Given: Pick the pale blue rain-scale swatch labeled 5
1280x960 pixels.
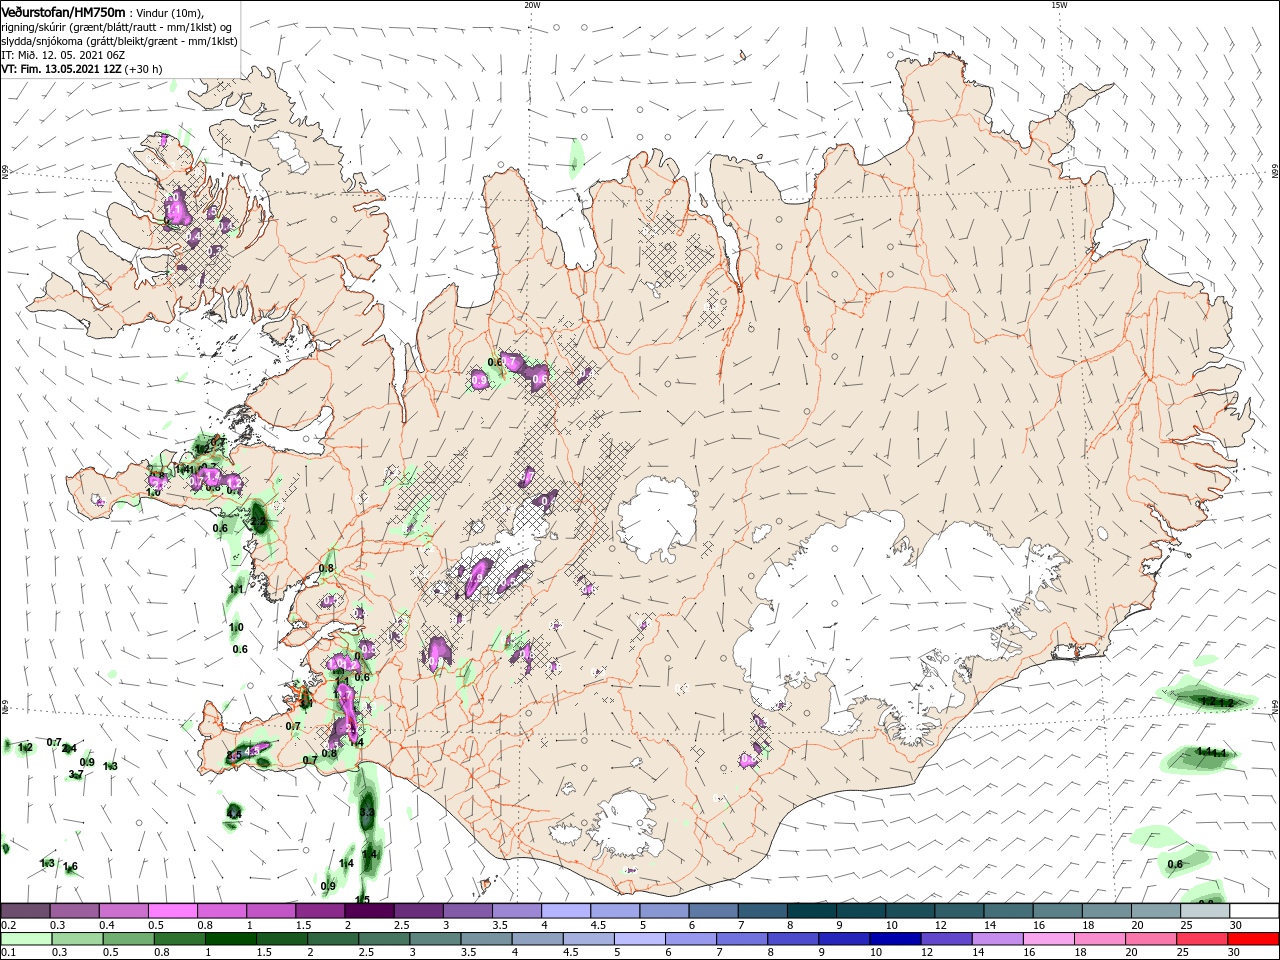Looking at the screenshot, I should point(639,938).
